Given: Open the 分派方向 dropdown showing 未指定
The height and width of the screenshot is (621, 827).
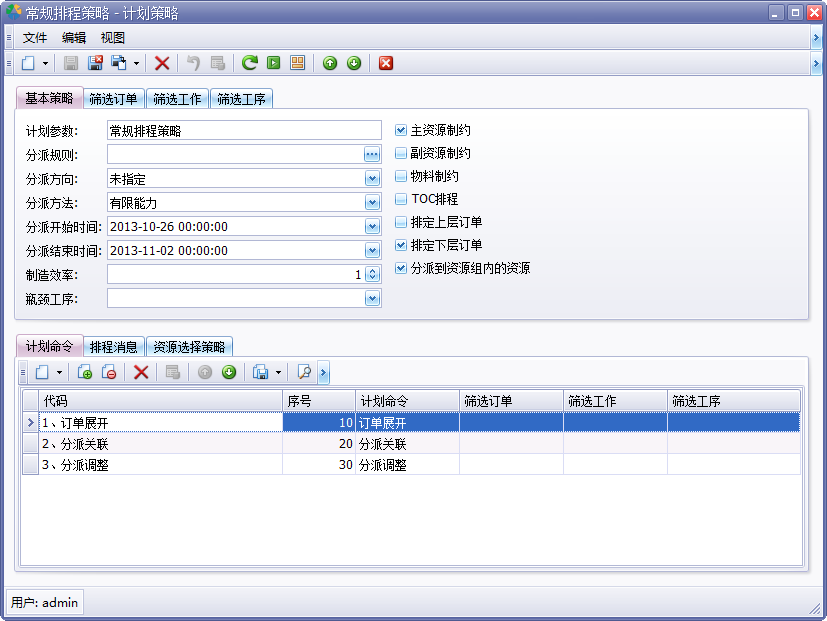Looking at the screenshot, I should pyautogui.click(x=372, y=179).
